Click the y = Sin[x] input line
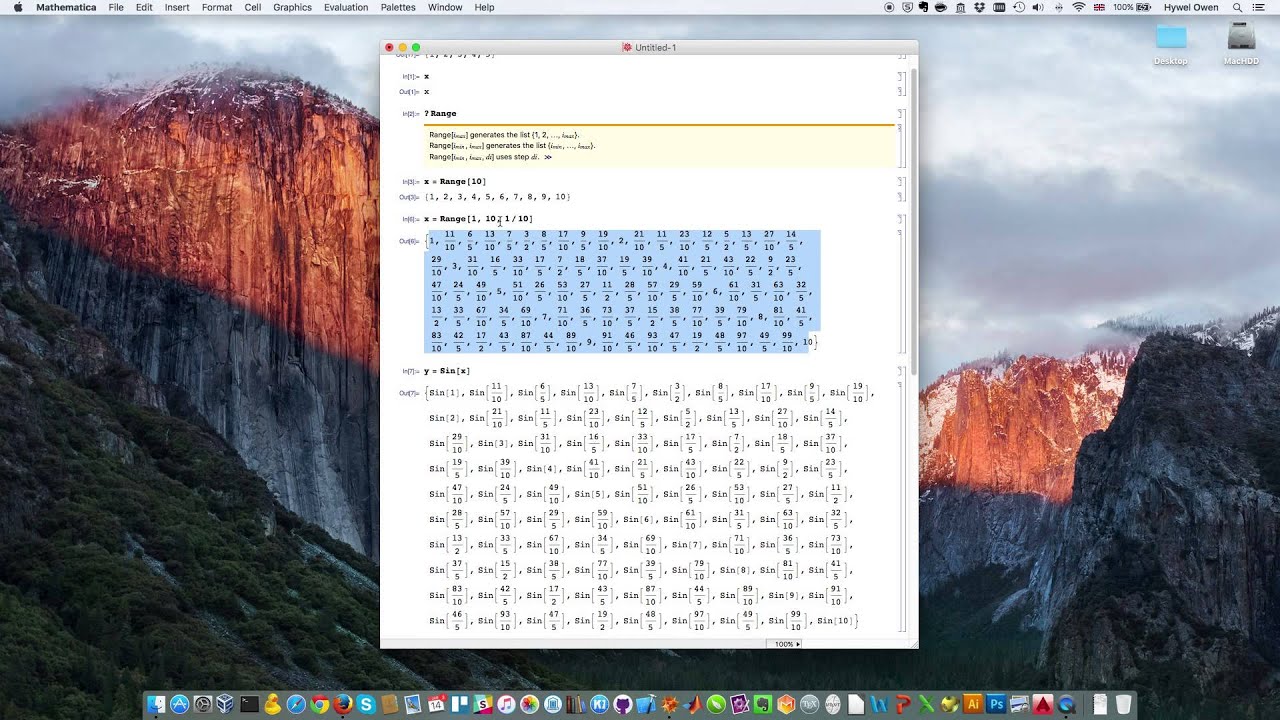Viewport: 1280px width, 720px height. [x=447, y=371]
